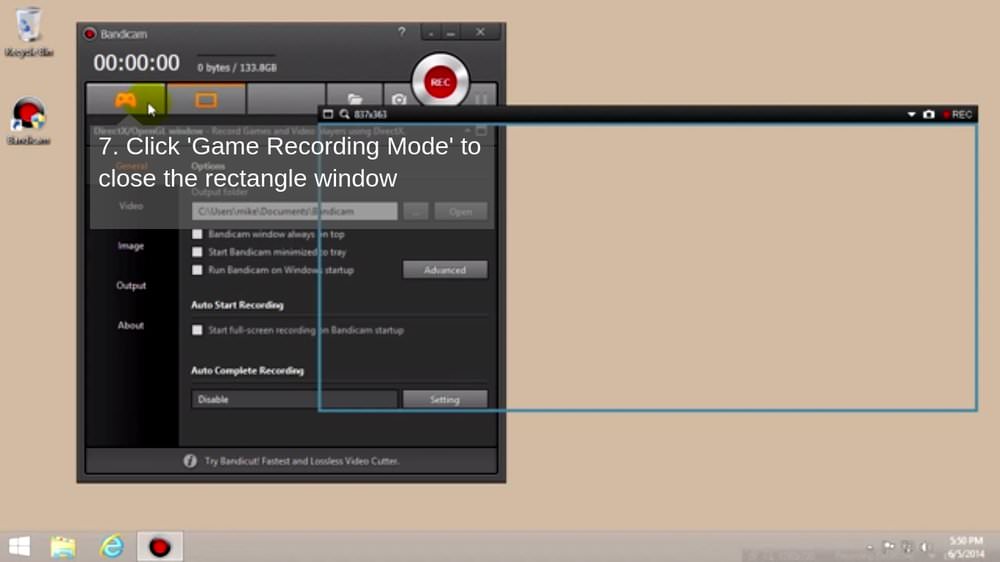
Task: Start recording with the round REC button
Action: (440, 82)
